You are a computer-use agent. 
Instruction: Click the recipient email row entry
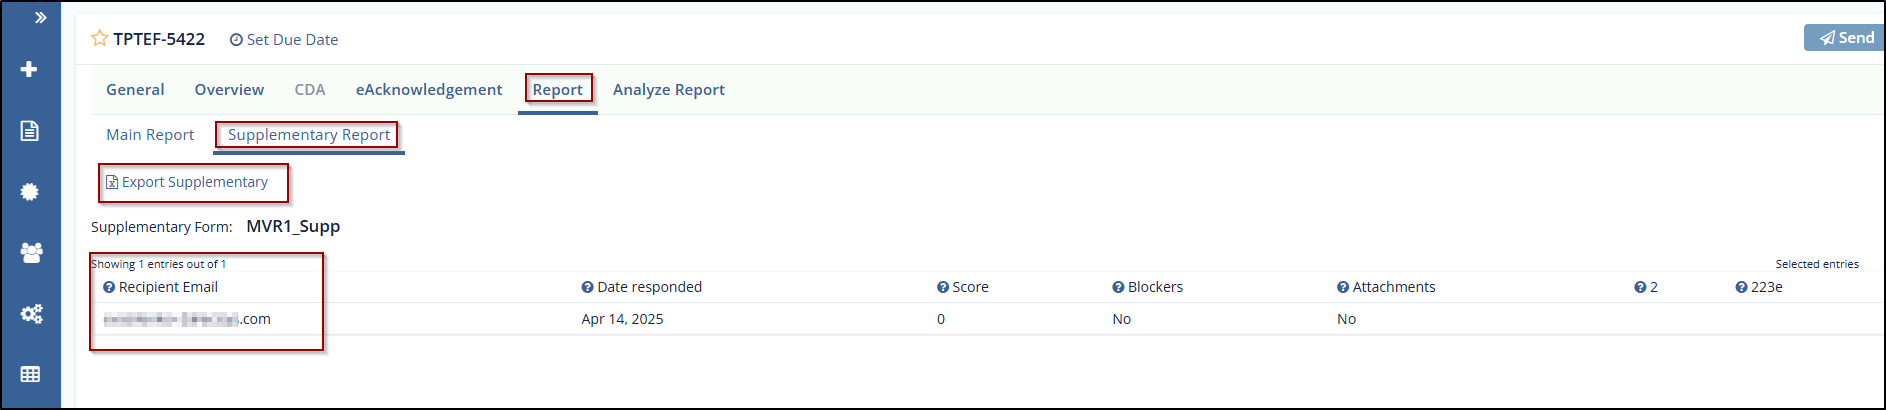pos(187,319)
